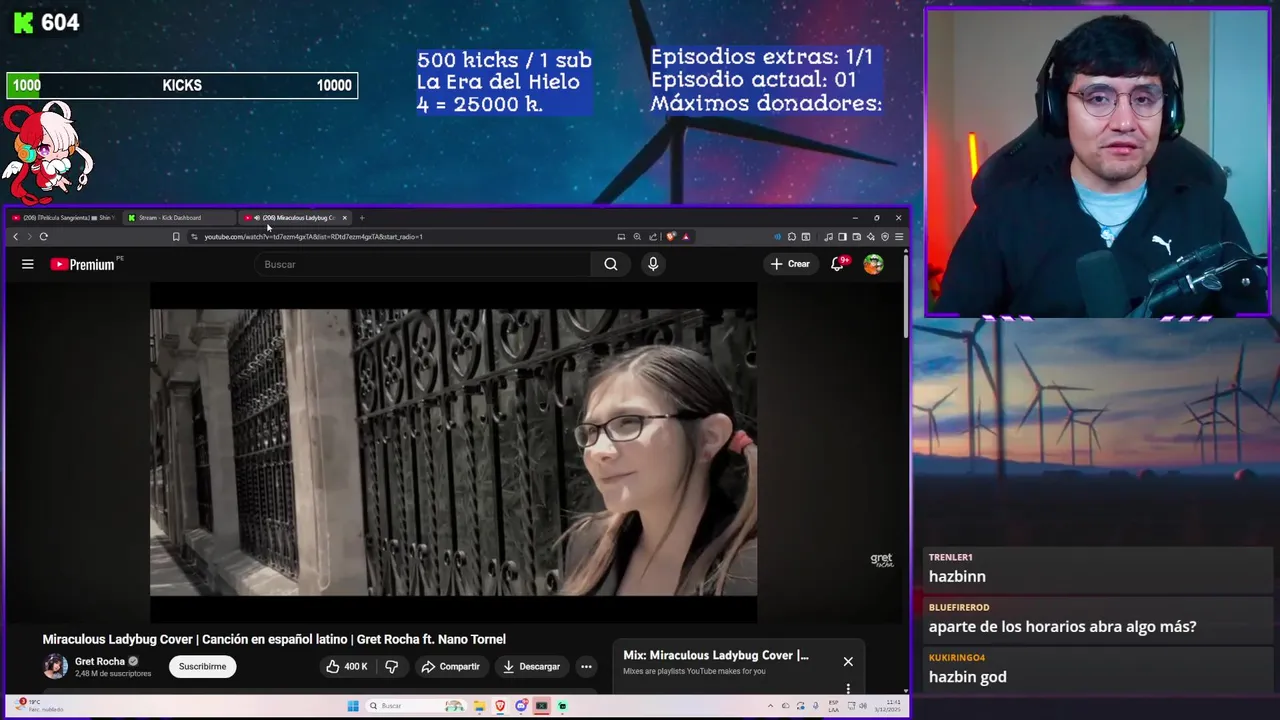Open YouTube notifications bell
Image resolution: width=1280 pixels, height=720 pixels.
[x=838, y=264]
